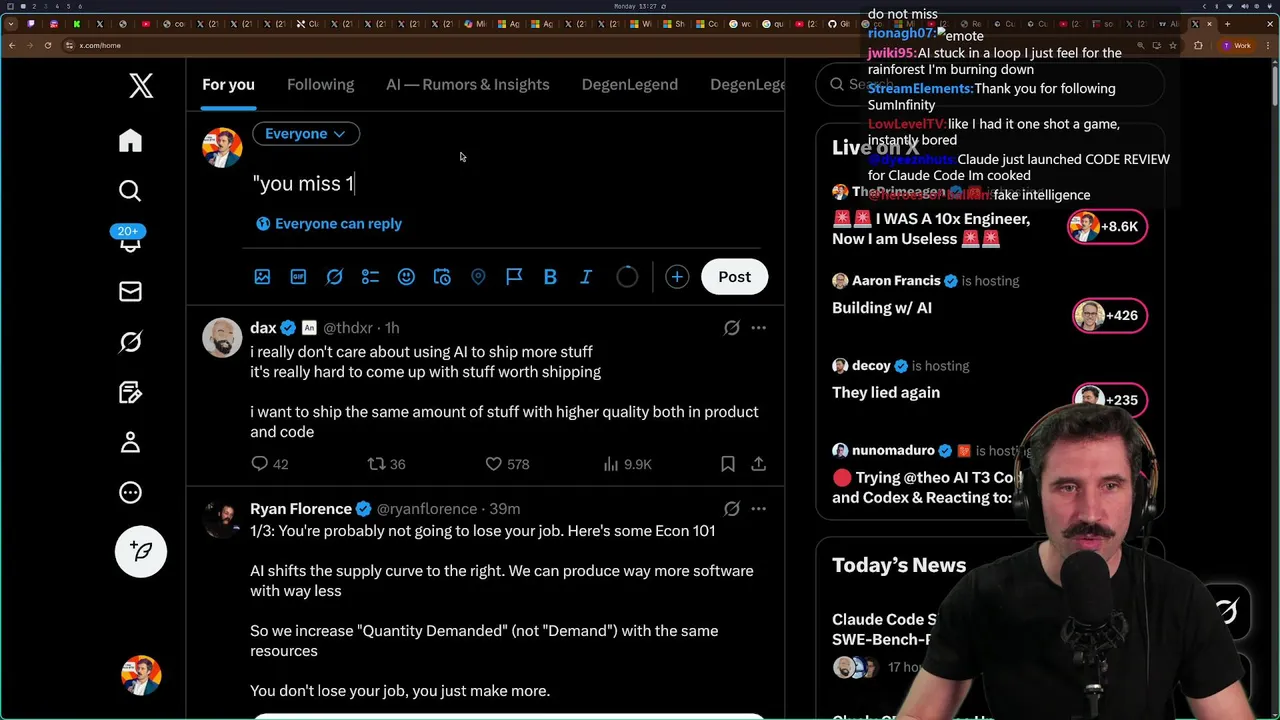Open "Building w/ AI" live stream
The width and height of the screenshot is (1280, 720).
pos(882,308)
